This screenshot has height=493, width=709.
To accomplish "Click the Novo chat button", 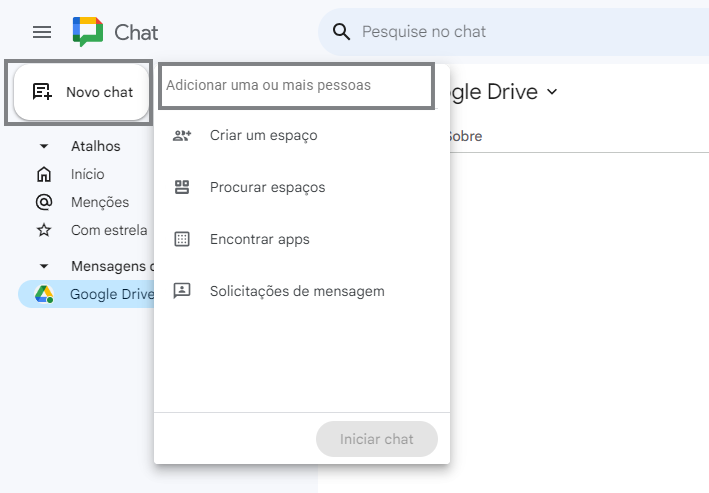I will 81,92.
